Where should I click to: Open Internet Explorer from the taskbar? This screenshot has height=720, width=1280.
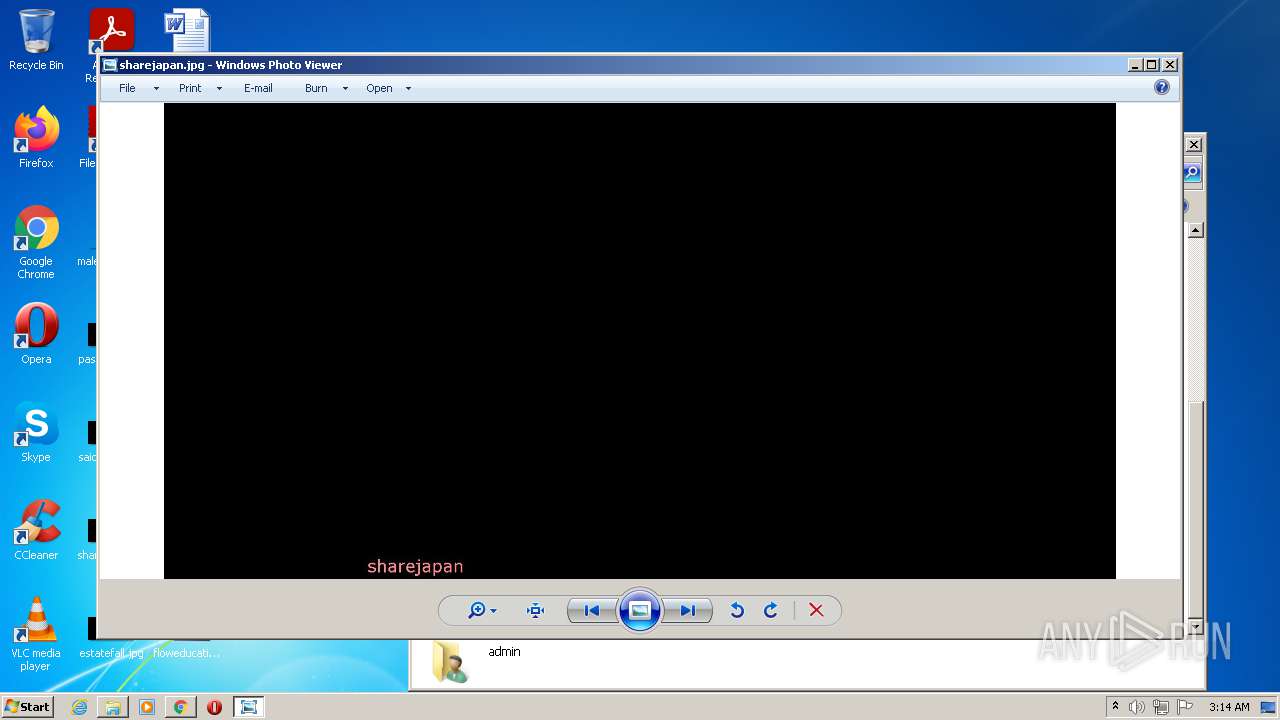(x=79, y=707)
